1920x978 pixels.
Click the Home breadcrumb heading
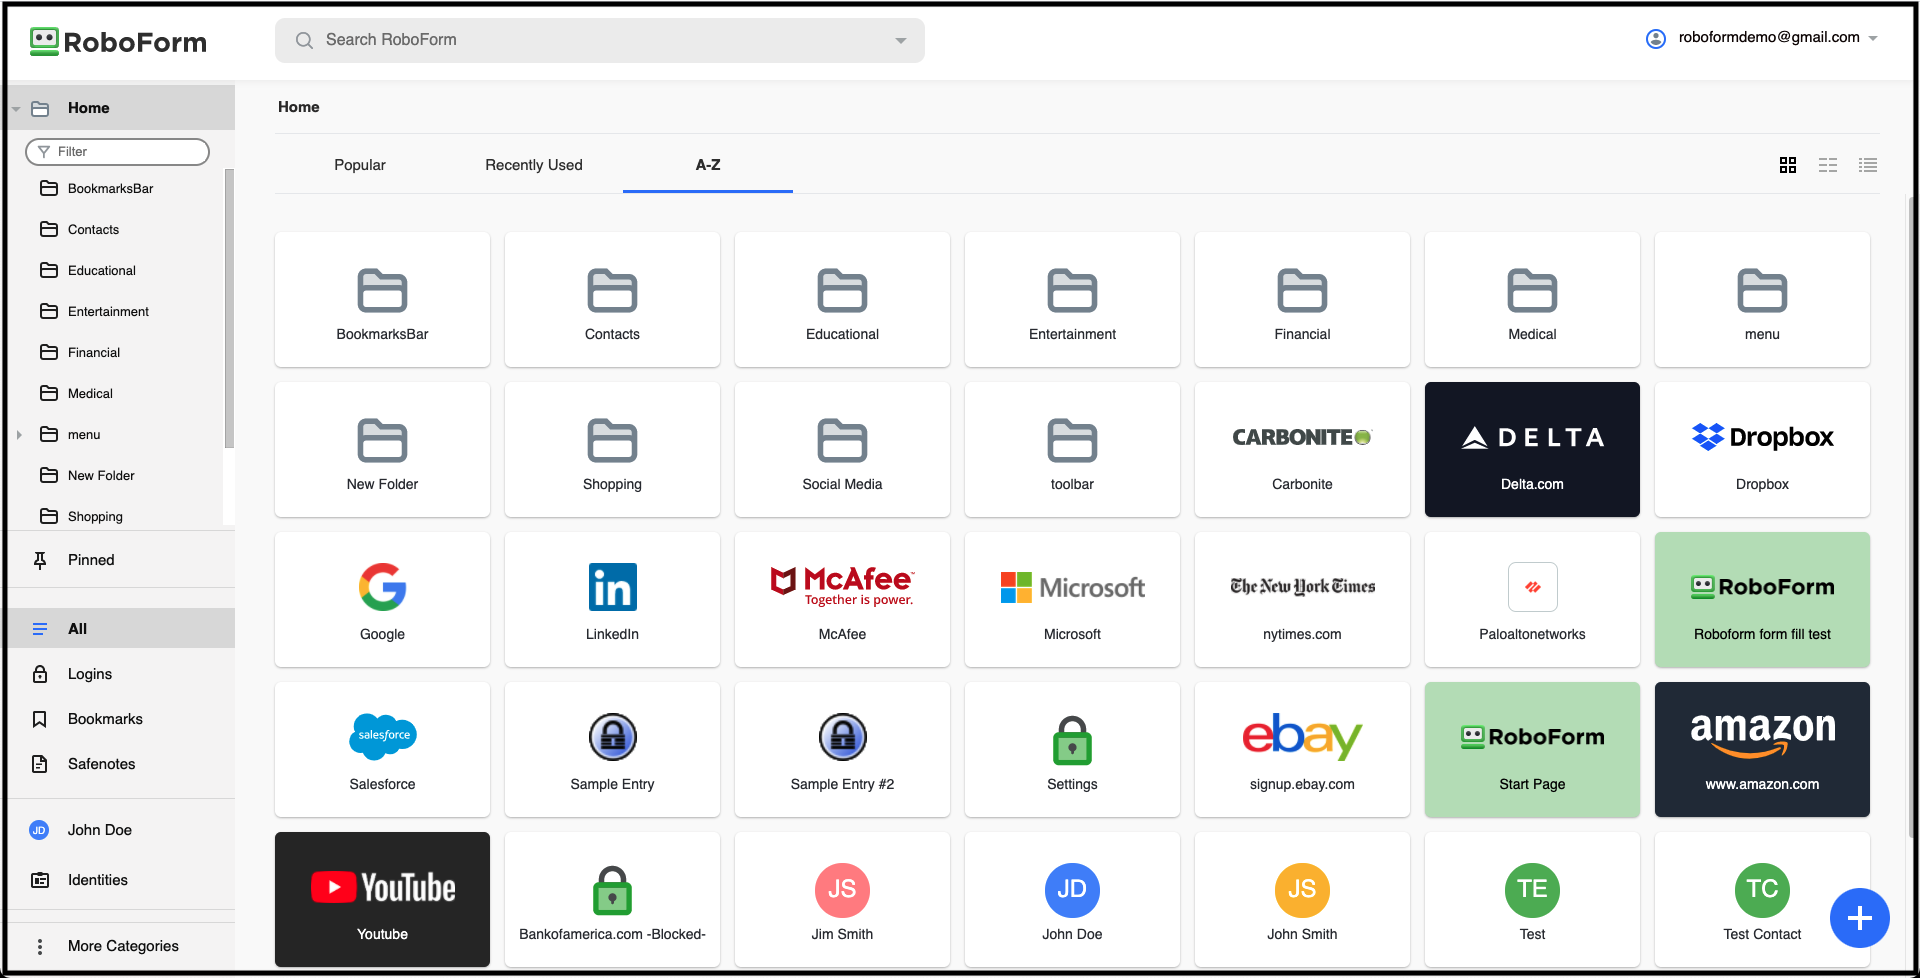pos(299,107)
